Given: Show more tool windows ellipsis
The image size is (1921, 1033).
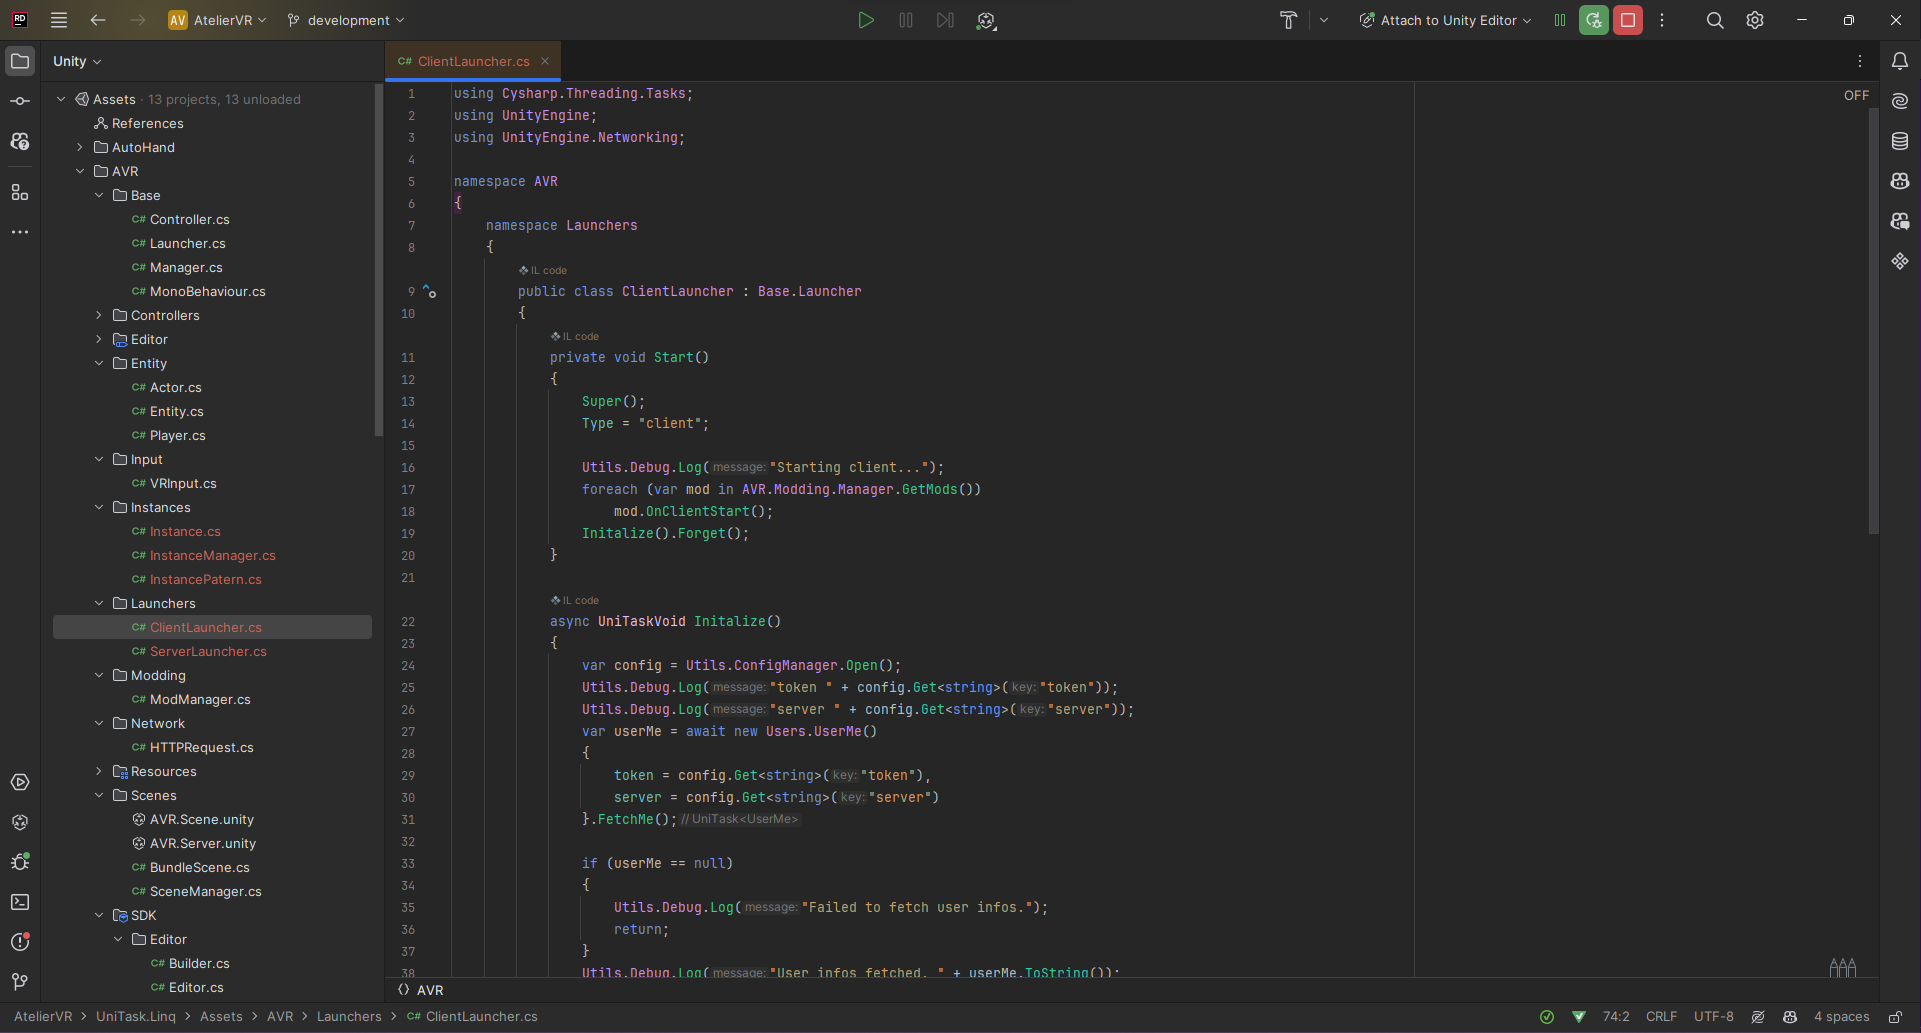Looking at the screenshot, I should point(20,232).
